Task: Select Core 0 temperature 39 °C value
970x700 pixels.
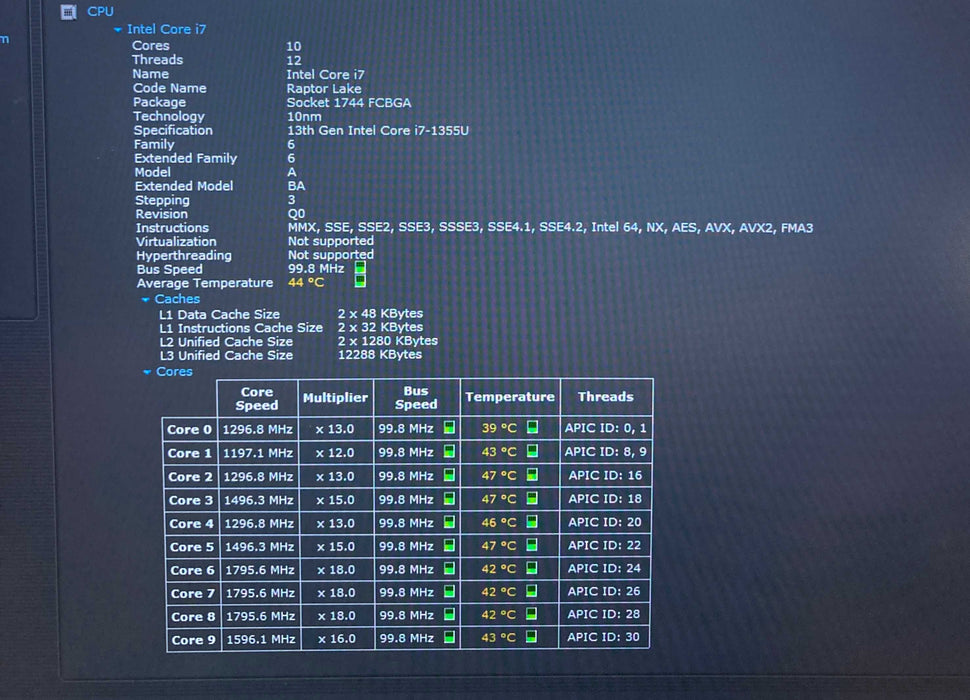Action: click(499, 428)
